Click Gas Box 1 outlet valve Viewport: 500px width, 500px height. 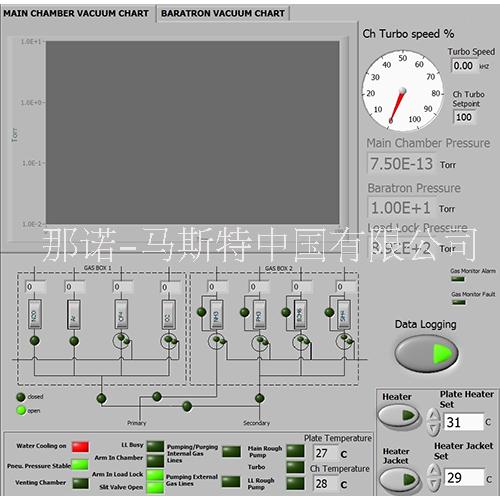coord(101,398)
